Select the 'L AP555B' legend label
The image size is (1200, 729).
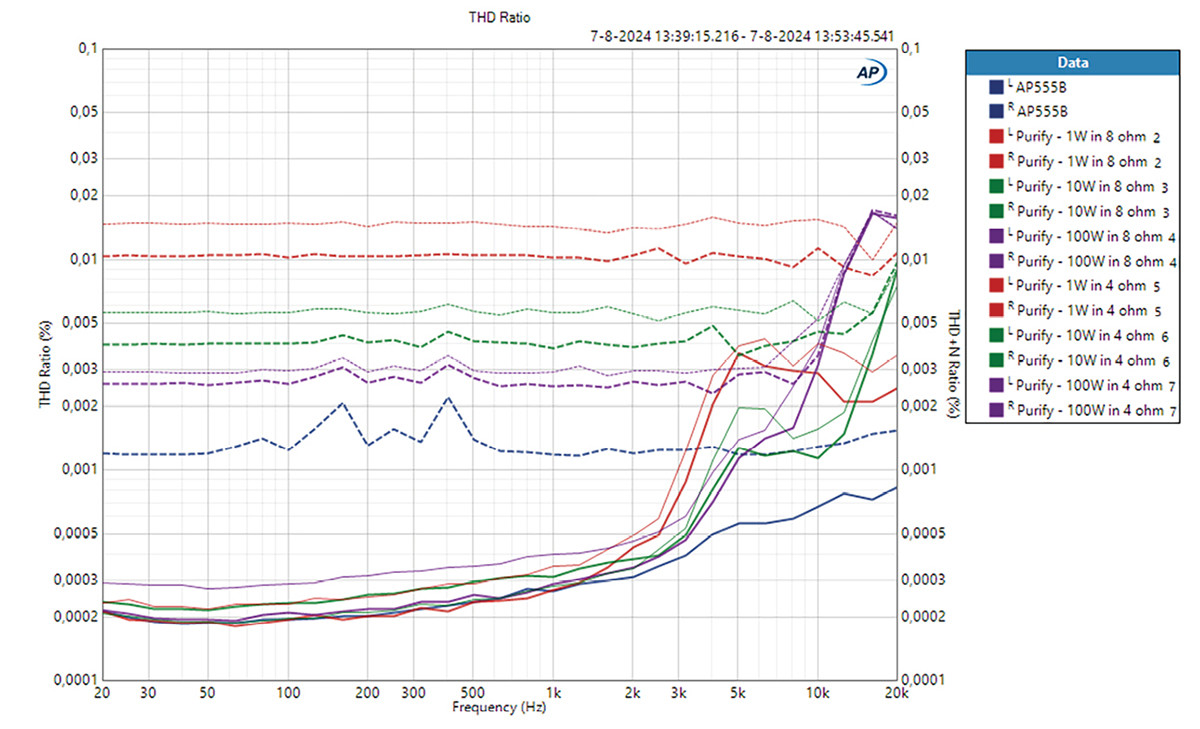1039,88
